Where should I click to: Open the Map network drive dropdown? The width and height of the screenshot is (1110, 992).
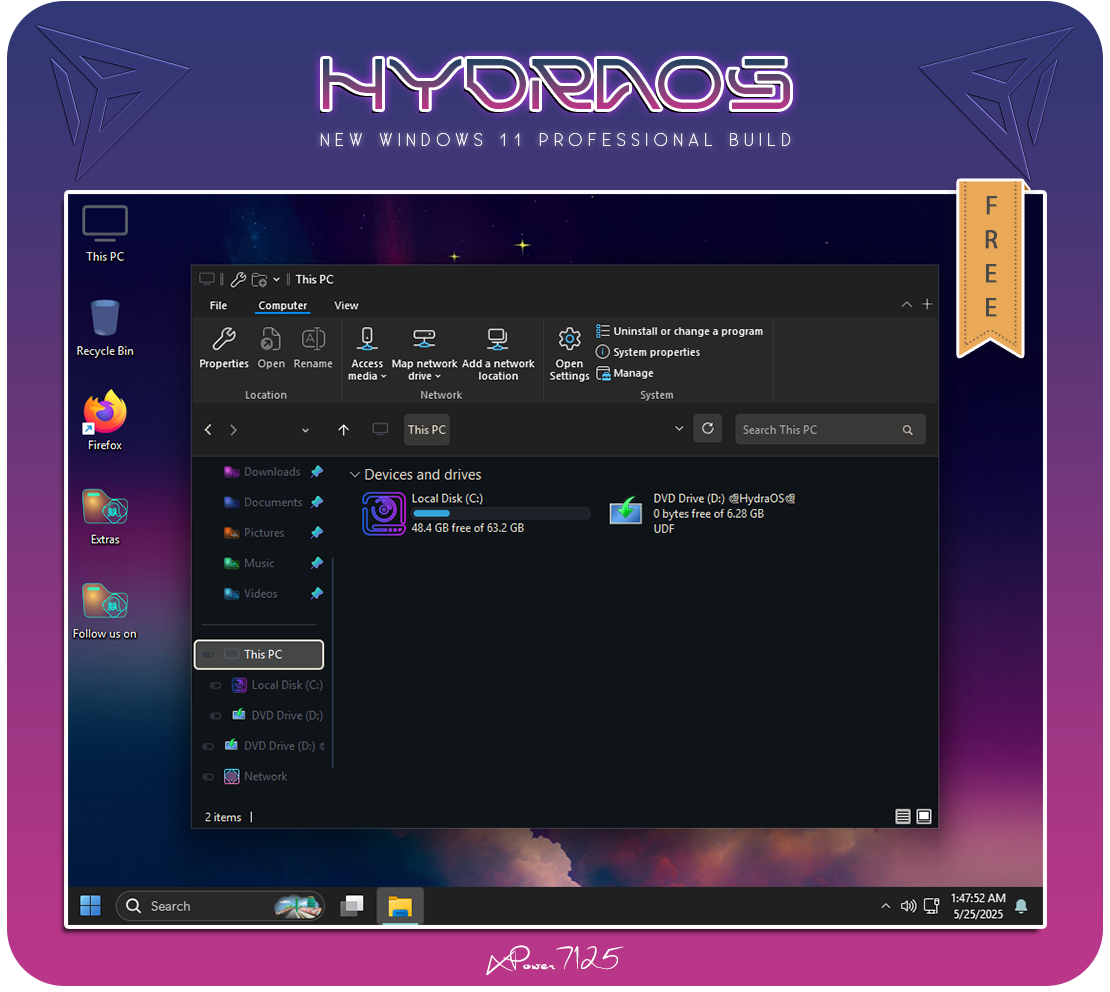point(424,353)
